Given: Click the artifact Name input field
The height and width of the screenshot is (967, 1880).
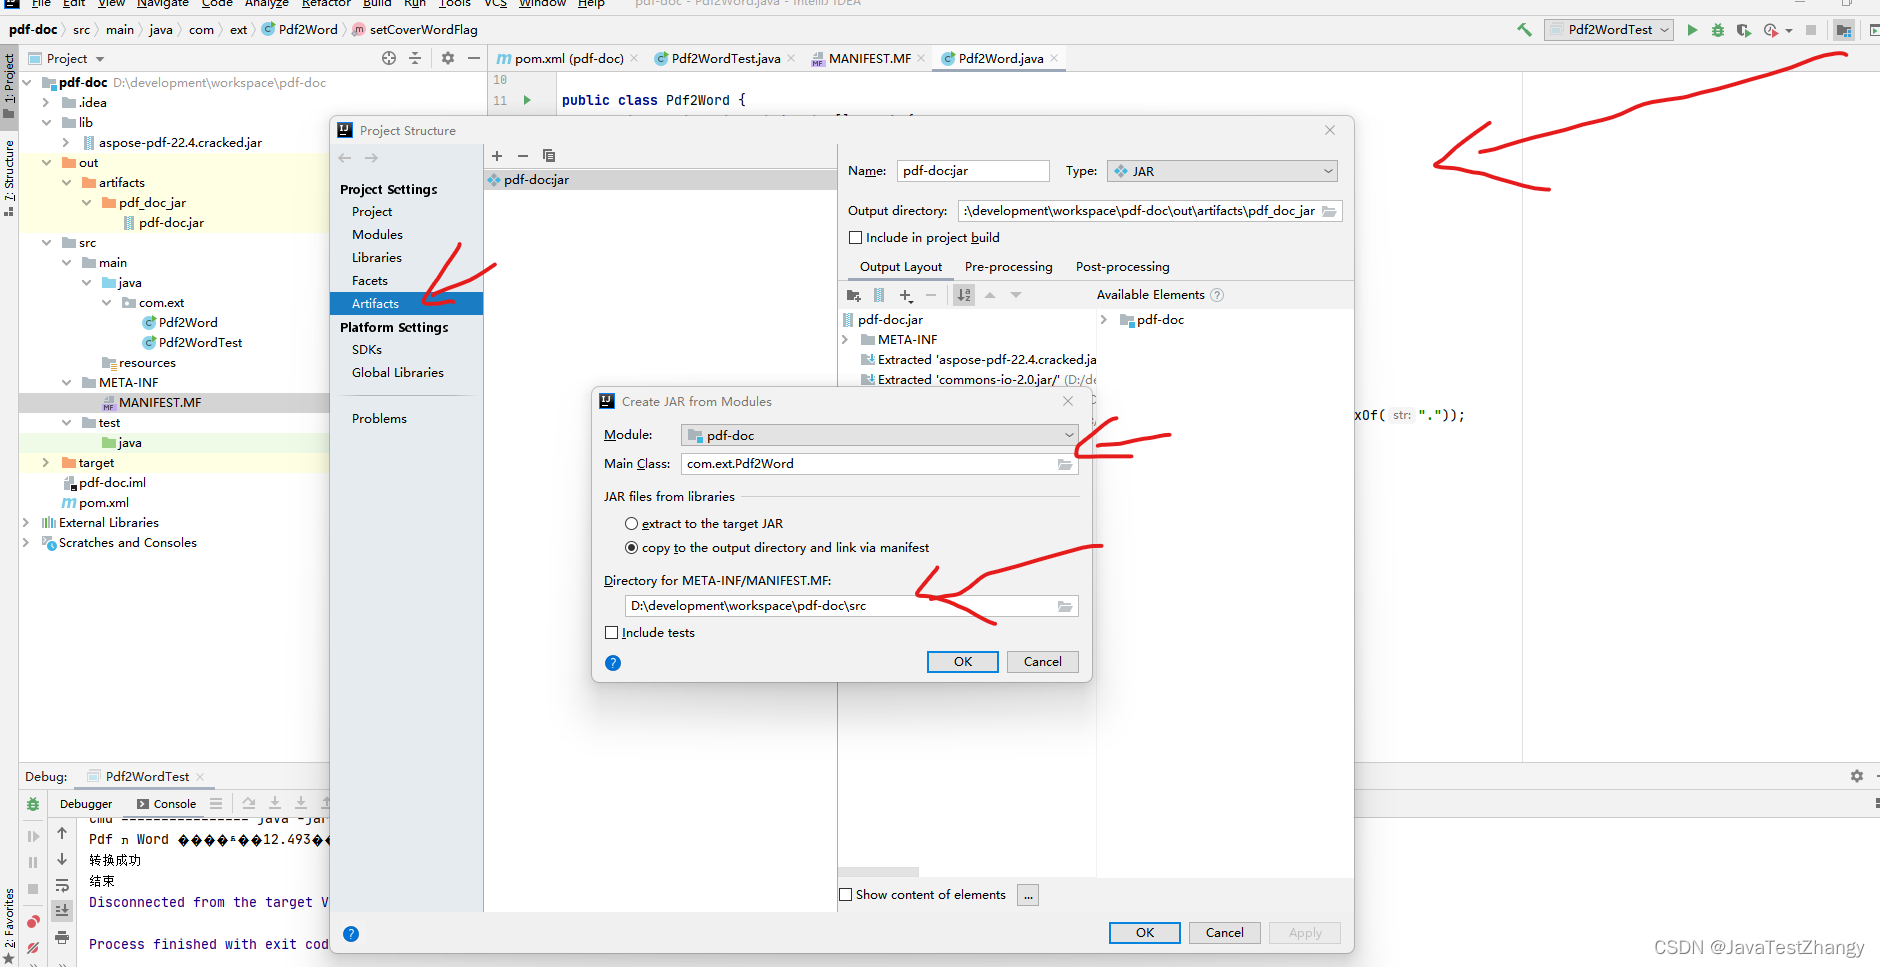Looking at the screenshot, I should coord(973,171).
